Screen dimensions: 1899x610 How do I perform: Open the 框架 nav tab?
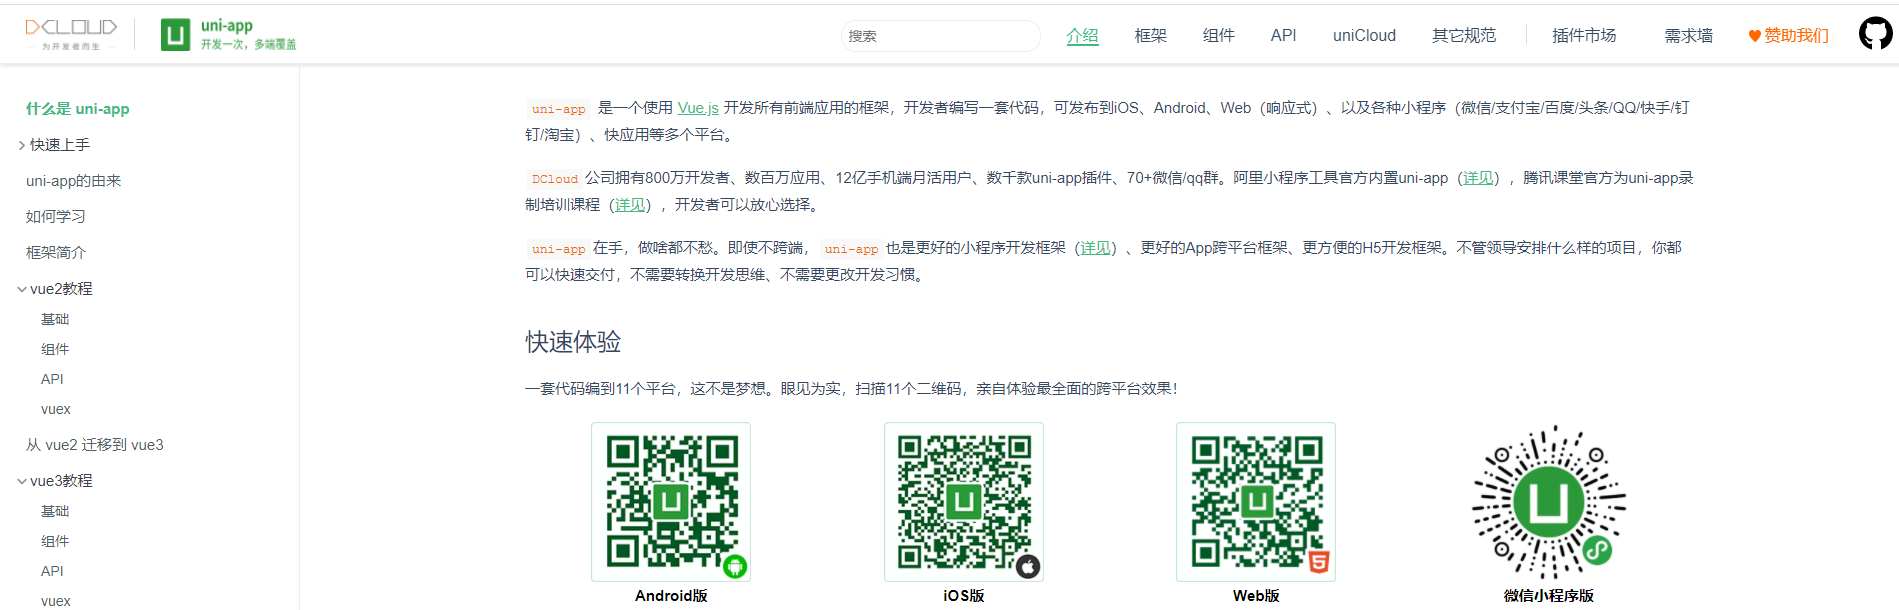(1151, 36)
